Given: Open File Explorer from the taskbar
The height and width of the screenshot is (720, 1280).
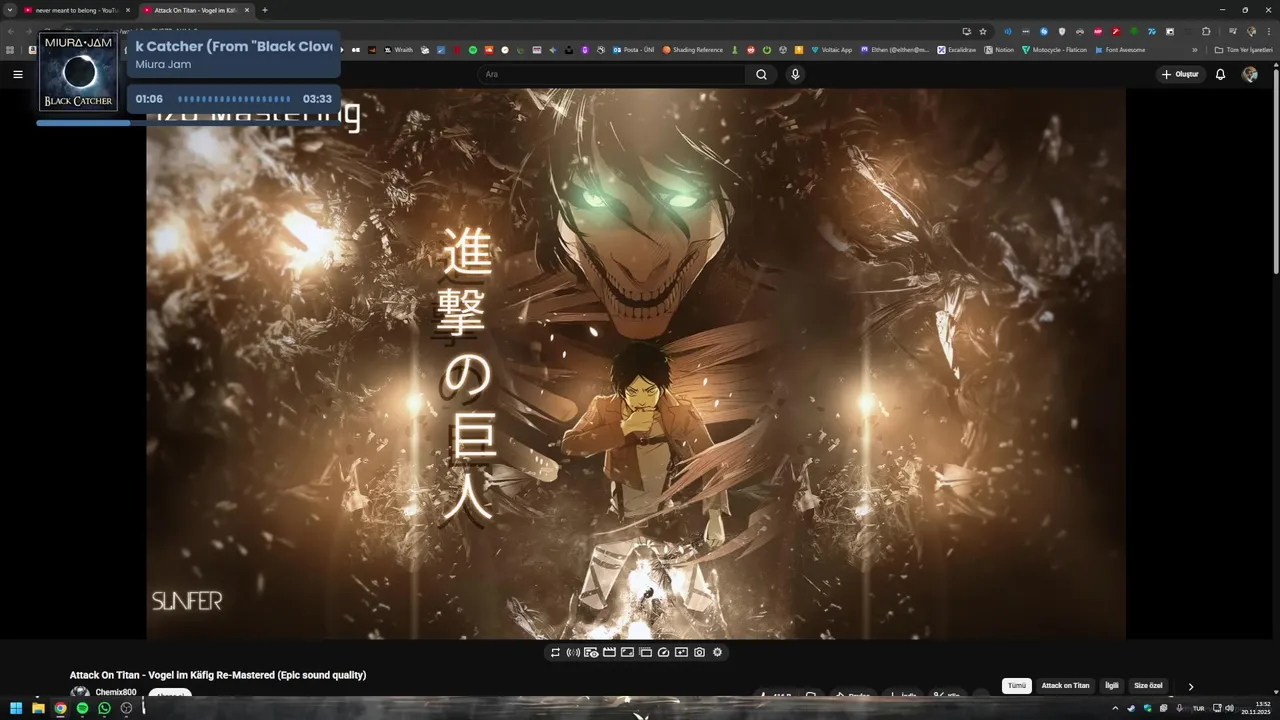Looking at the screenshot, I should point(38,708).
